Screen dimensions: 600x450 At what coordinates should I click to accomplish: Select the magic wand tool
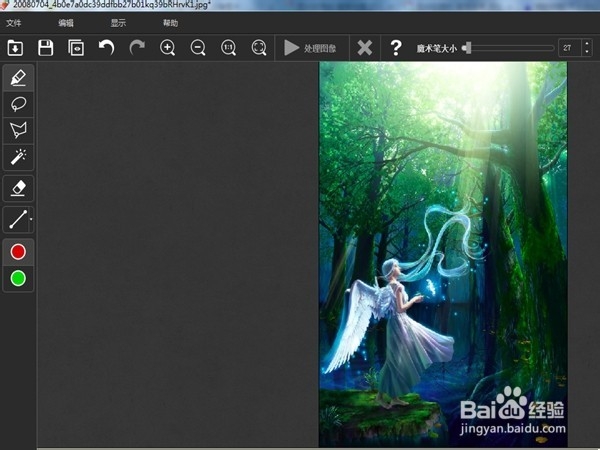pyautogui.click(x=18, y=157)
